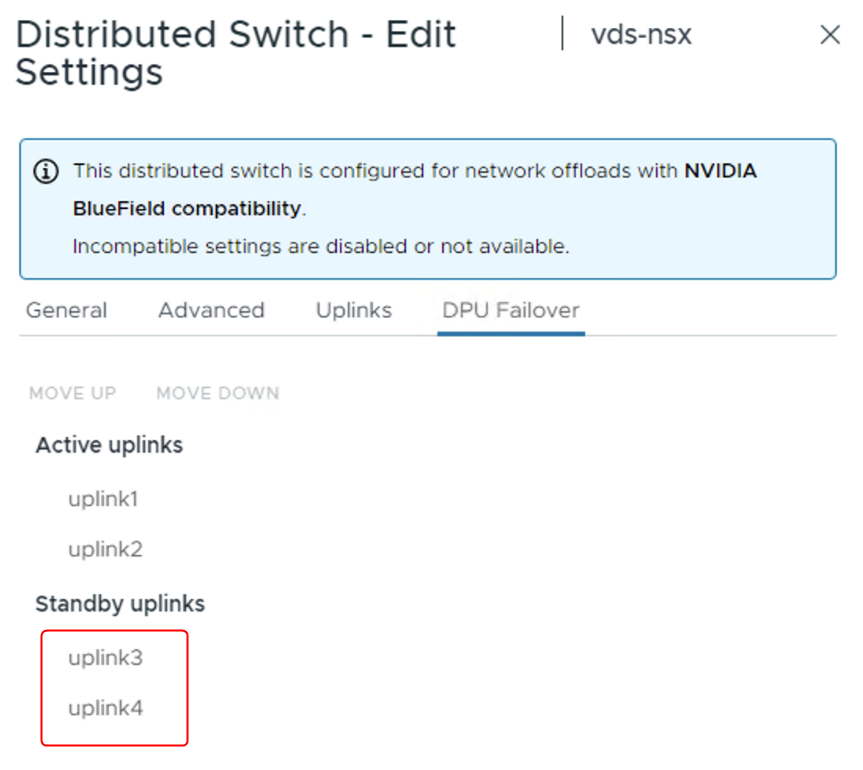Open the Advanced tab
863x770 pixels.
tap(211, 310)
